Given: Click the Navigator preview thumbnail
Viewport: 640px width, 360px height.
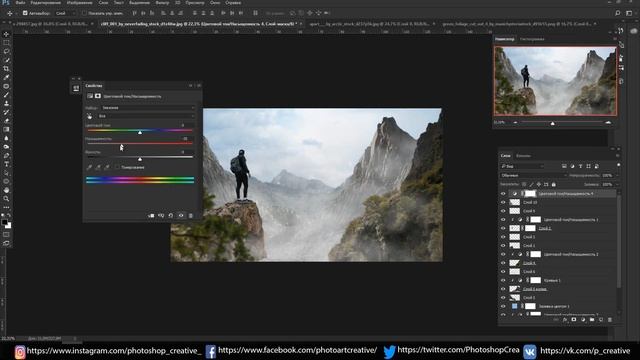Looking at the screenshot, I should tap(555, 81).
